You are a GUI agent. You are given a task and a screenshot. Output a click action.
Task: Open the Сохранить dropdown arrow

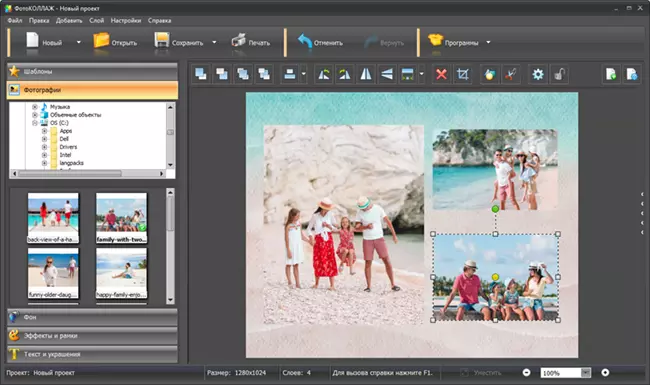pos(214,42)
